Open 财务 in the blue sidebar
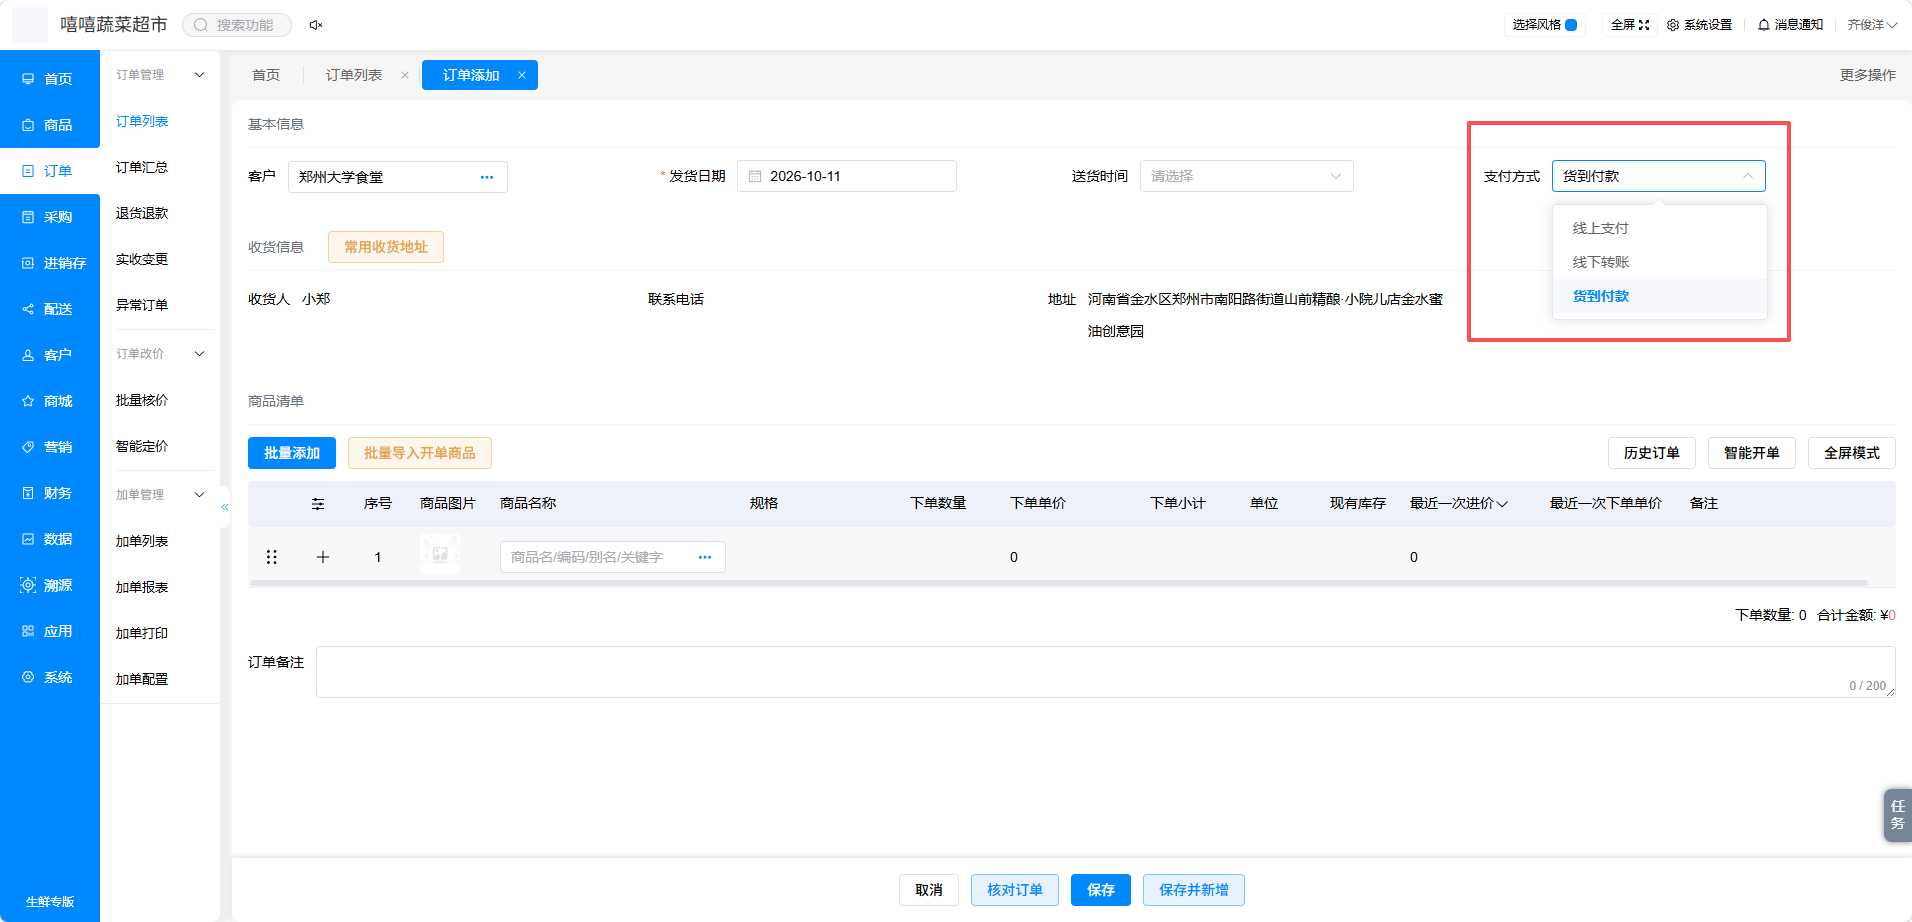Image resolution: width=1912 pixels, height=922 pixels. tap(50, 493)
